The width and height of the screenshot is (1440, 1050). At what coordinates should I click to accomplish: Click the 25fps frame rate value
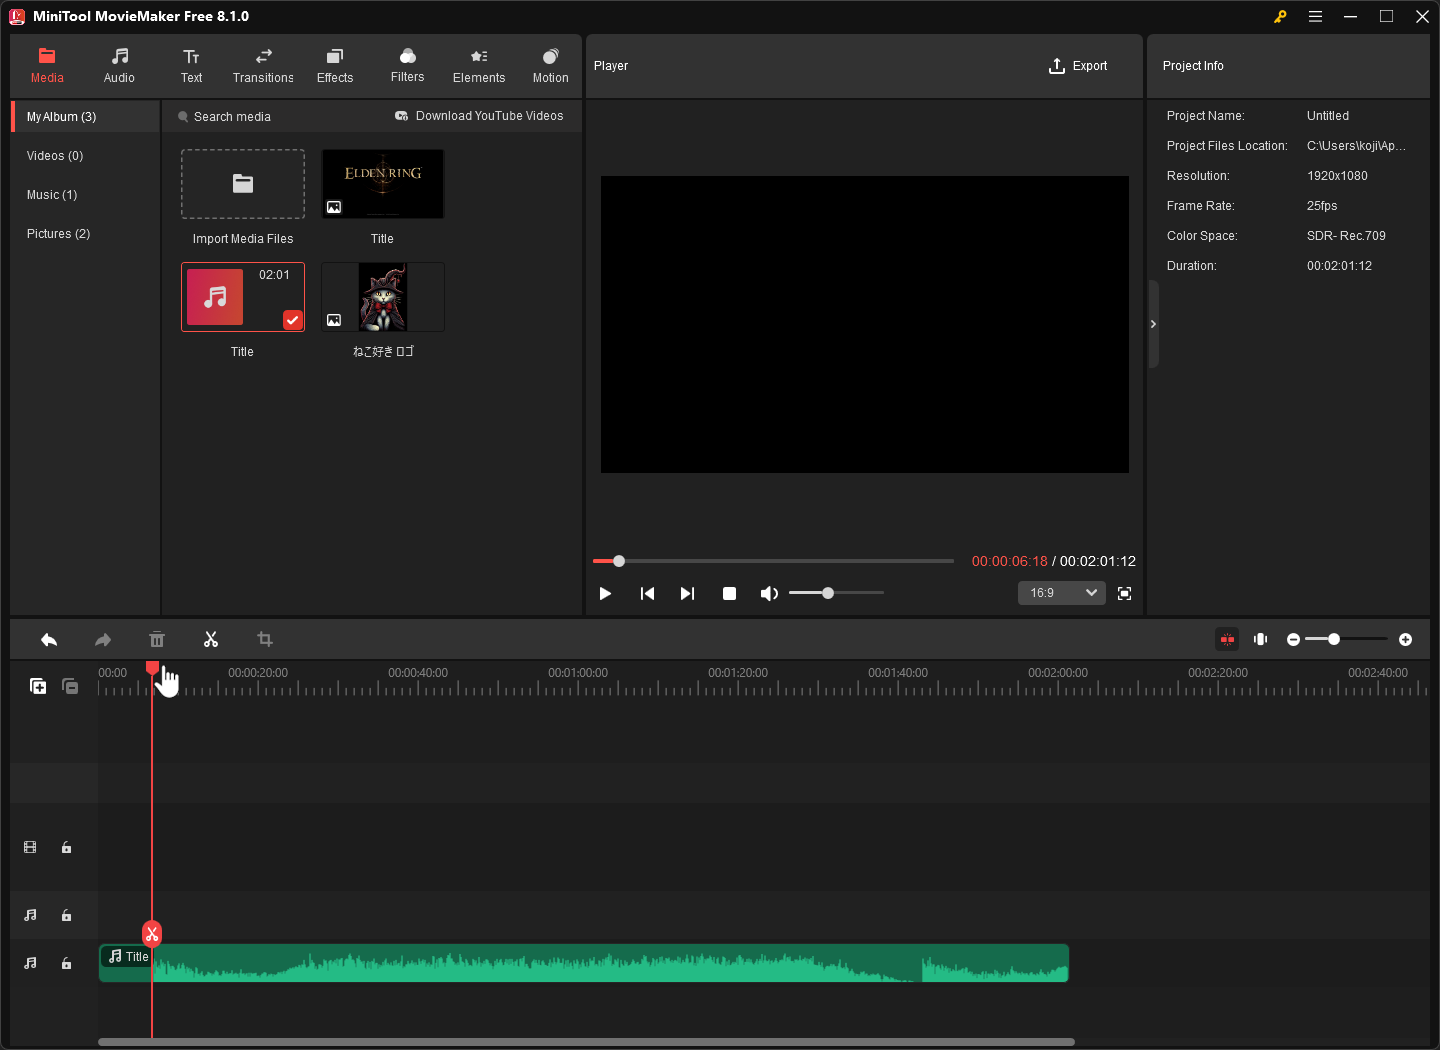[x=1322, y=206]
